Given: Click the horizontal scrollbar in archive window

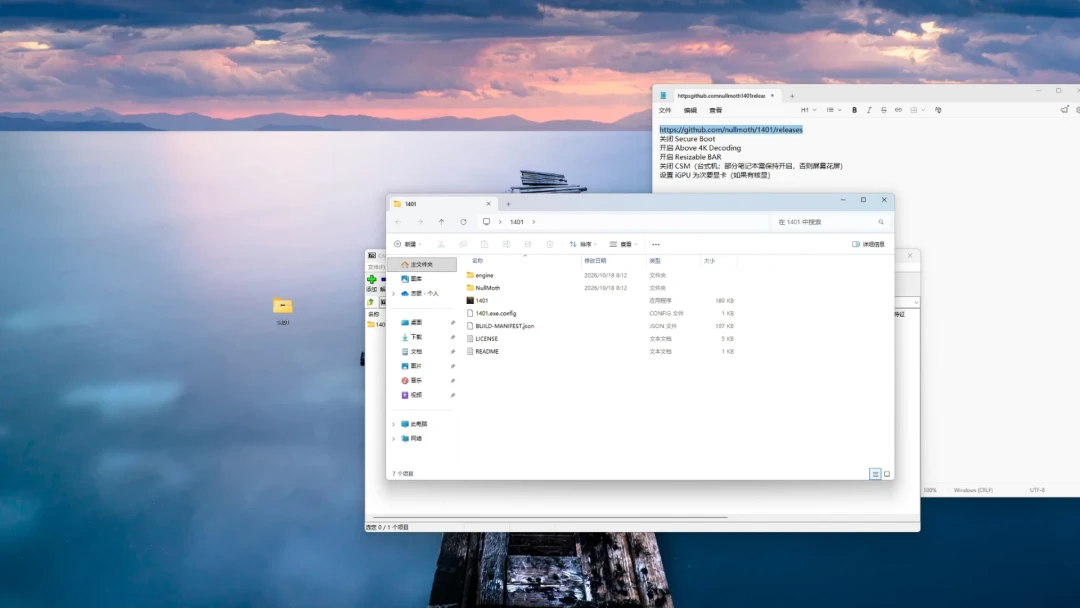Looking at the screenshot, I should pos(550,517).
